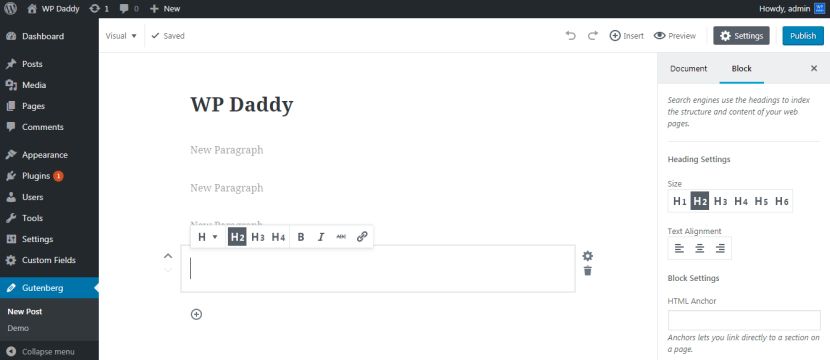830x360 pixels.
Task: Switch to the Block tab
Action: coord(742,68)
